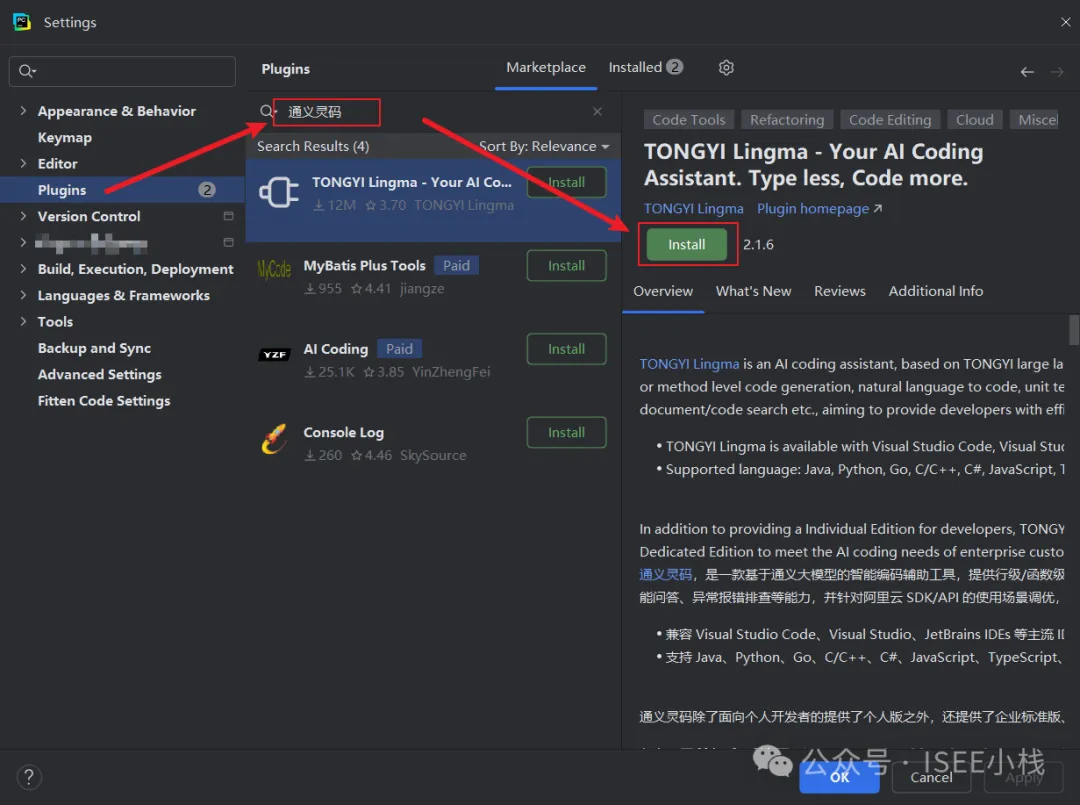Click the Search Results (4) label

click(x=313, y=146)
